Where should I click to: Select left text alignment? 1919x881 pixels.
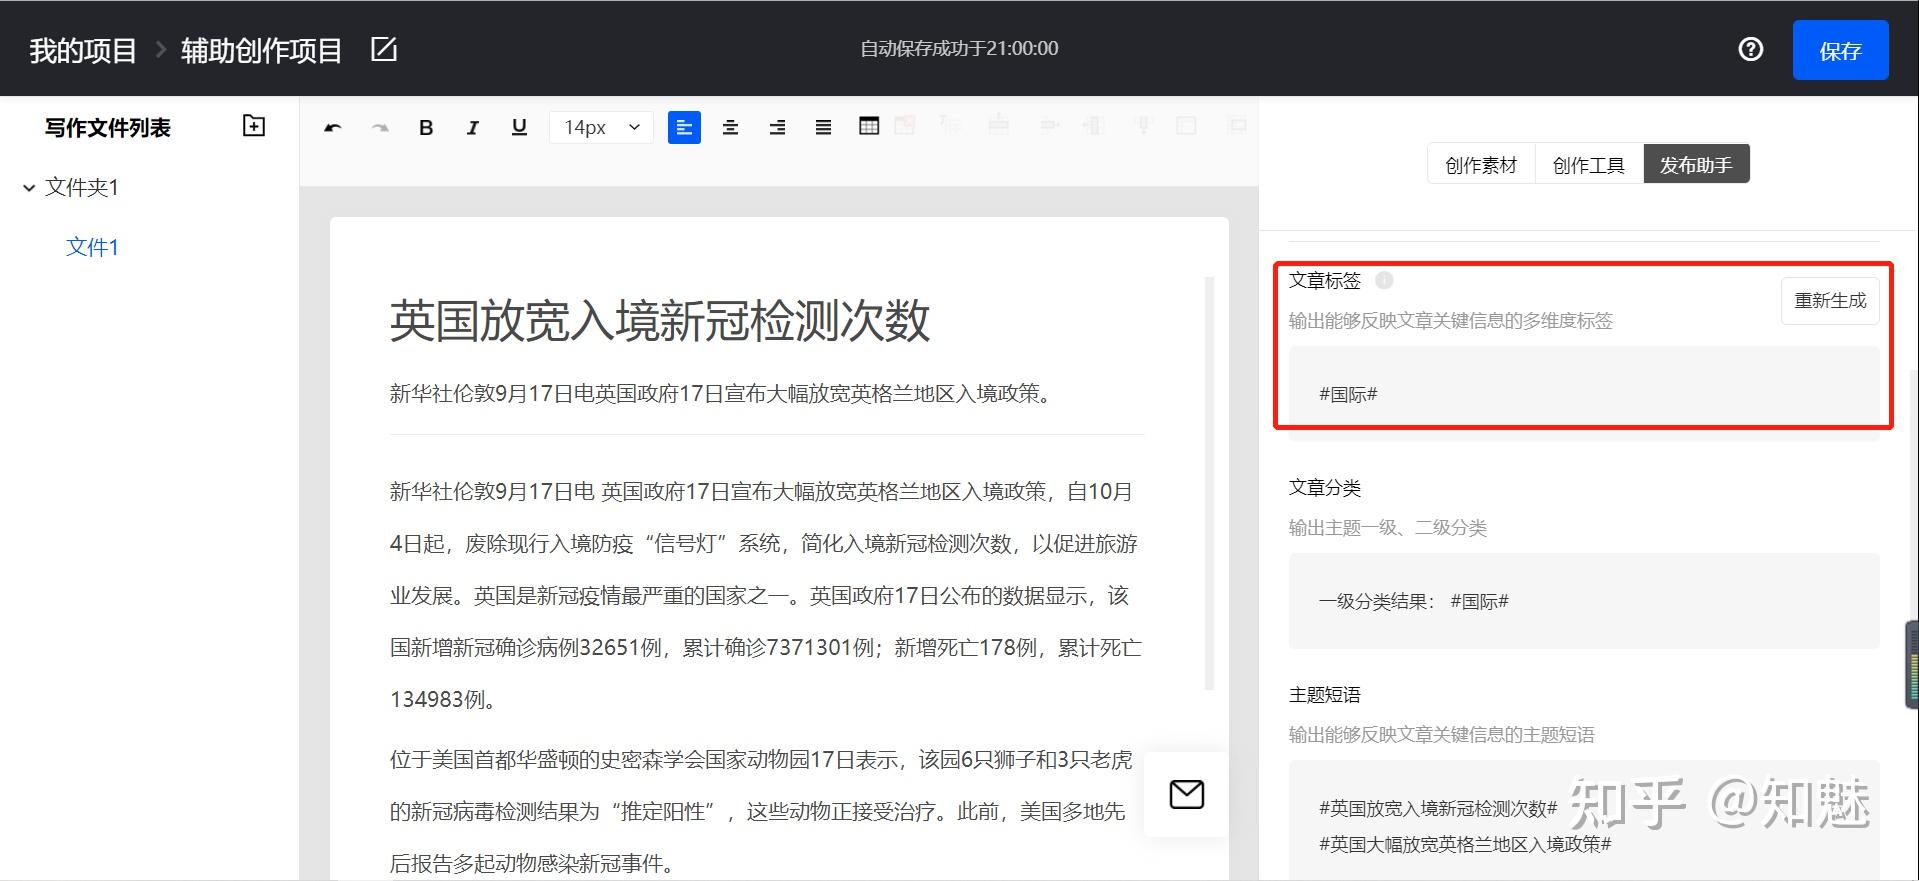[x=684, y=127]
